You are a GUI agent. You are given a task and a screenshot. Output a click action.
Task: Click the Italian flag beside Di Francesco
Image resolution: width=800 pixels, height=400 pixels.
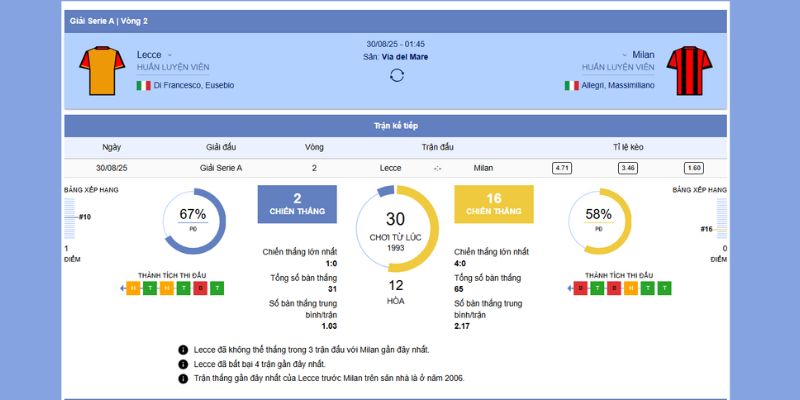point(144,86)
